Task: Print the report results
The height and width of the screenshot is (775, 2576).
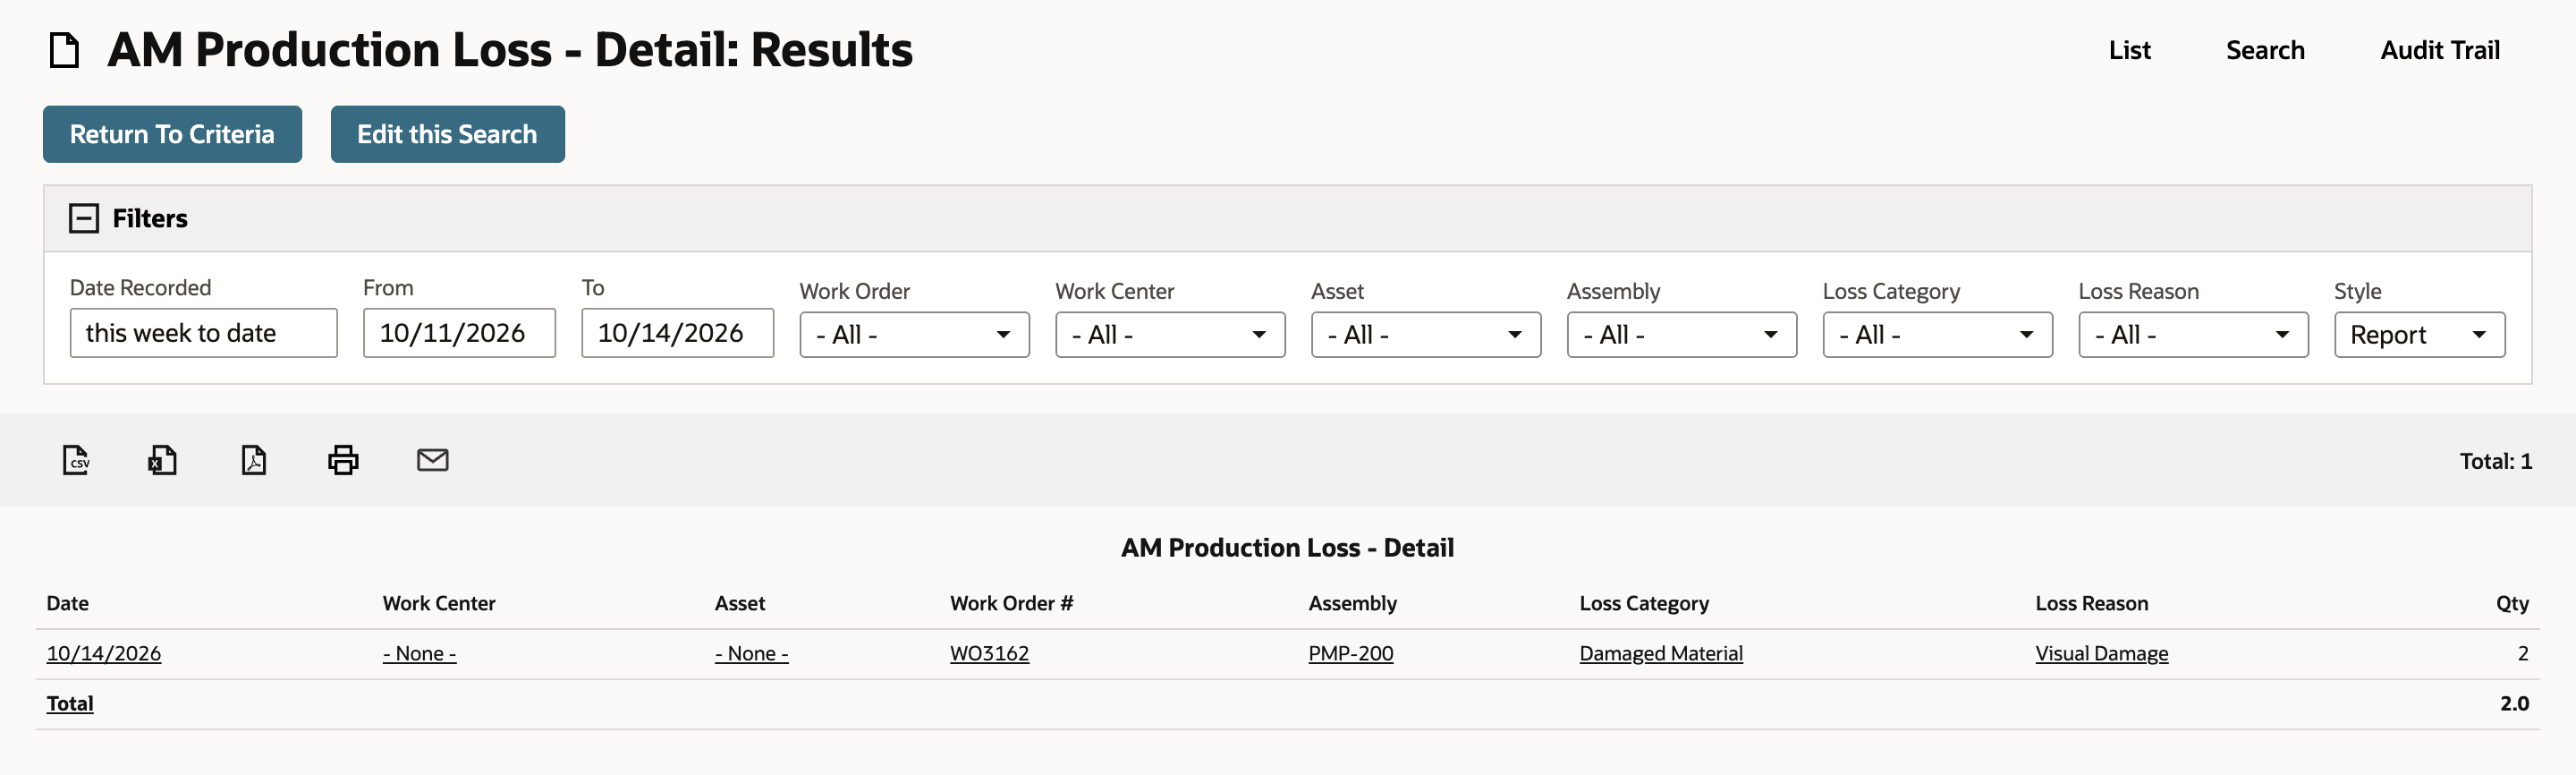Action: [343, 460]
